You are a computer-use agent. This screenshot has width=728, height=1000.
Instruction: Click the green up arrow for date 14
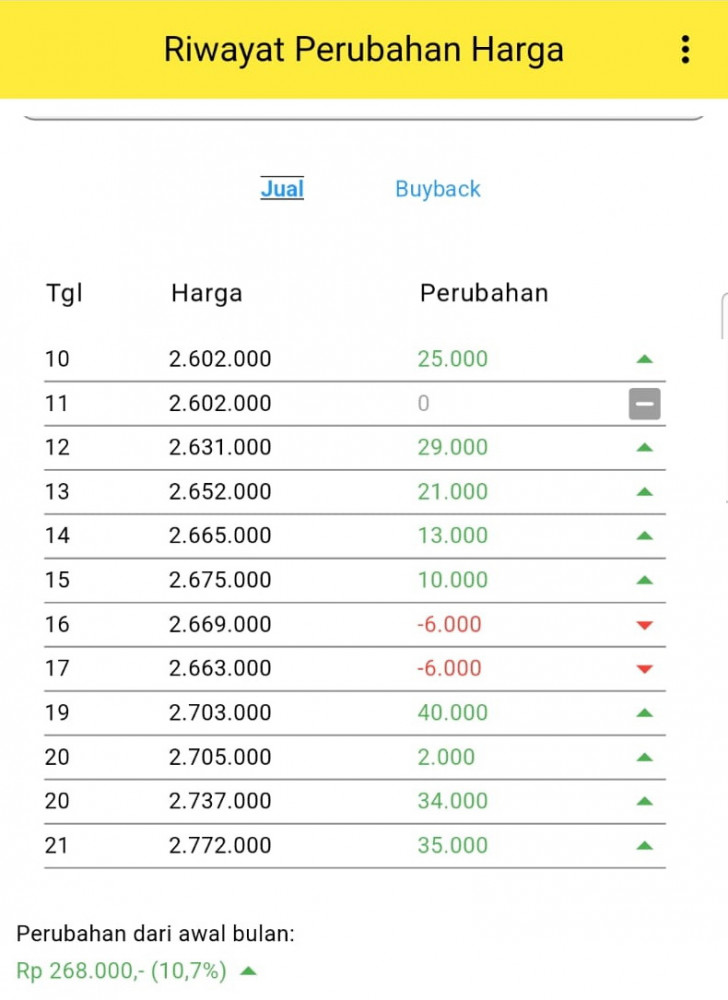click(644, 536)
